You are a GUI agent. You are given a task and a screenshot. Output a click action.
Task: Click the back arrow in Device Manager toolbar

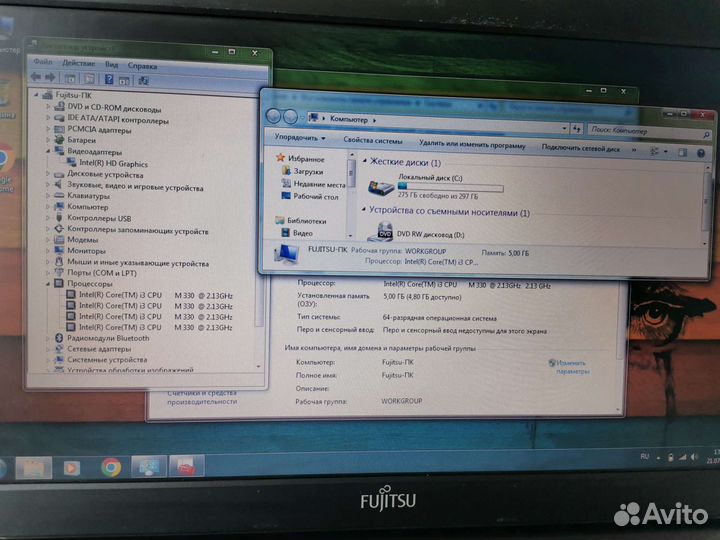click(35, 77)
